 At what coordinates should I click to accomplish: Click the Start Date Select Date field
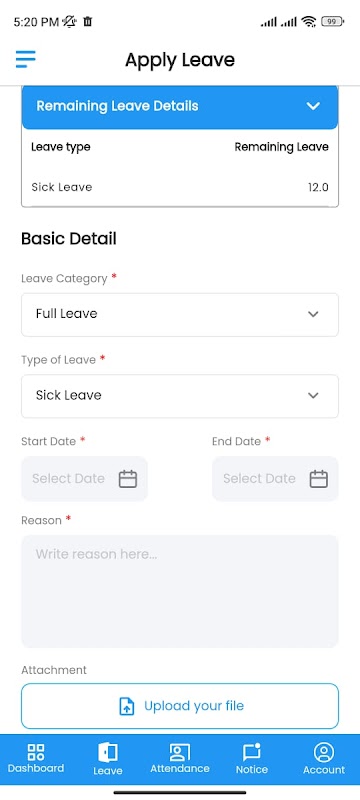click(85, 479)
